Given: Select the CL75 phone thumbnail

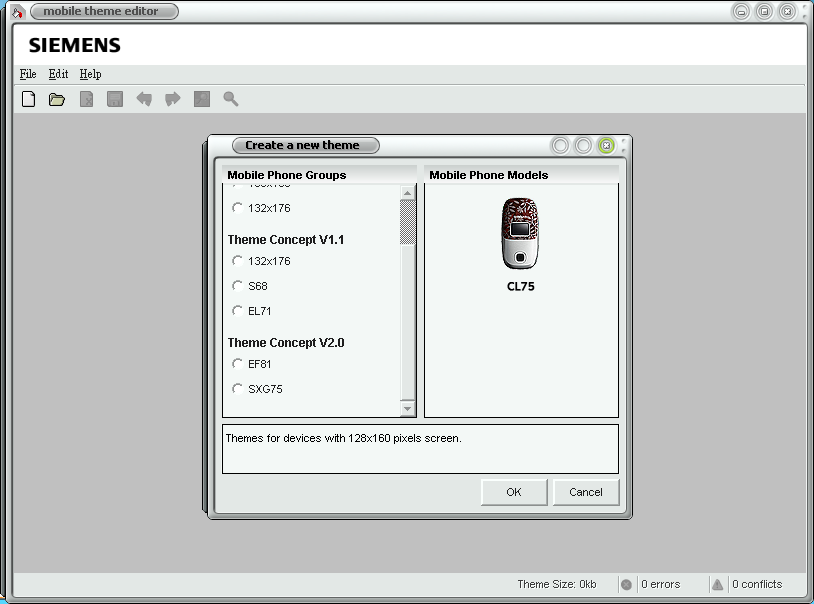Looking at the screenshot, I should [x=520, y=233].
